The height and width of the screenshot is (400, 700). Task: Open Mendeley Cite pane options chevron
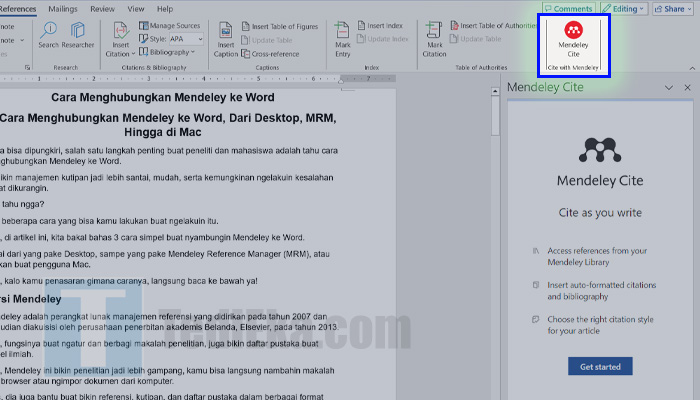coord(669,88)
